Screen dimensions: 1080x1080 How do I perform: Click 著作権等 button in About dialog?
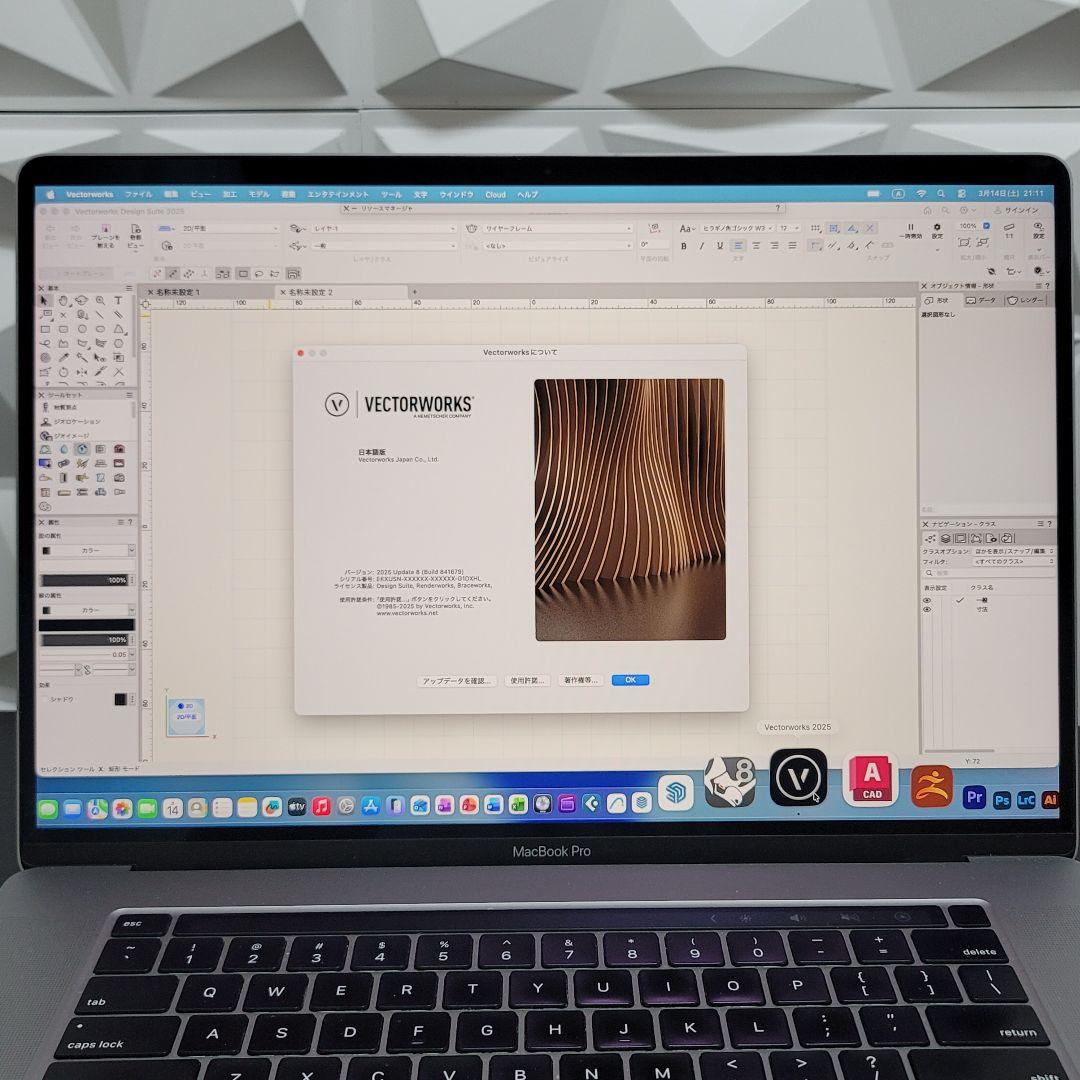[581, 681]
